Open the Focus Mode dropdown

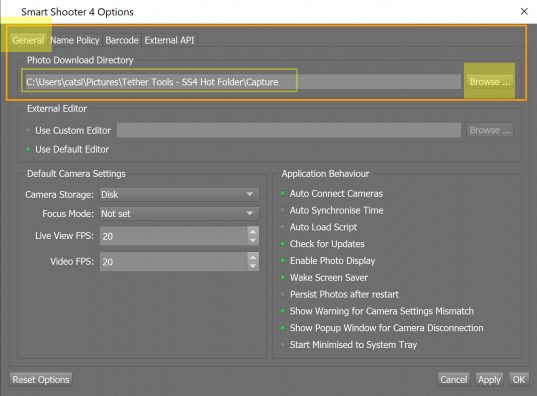point(179,213)
